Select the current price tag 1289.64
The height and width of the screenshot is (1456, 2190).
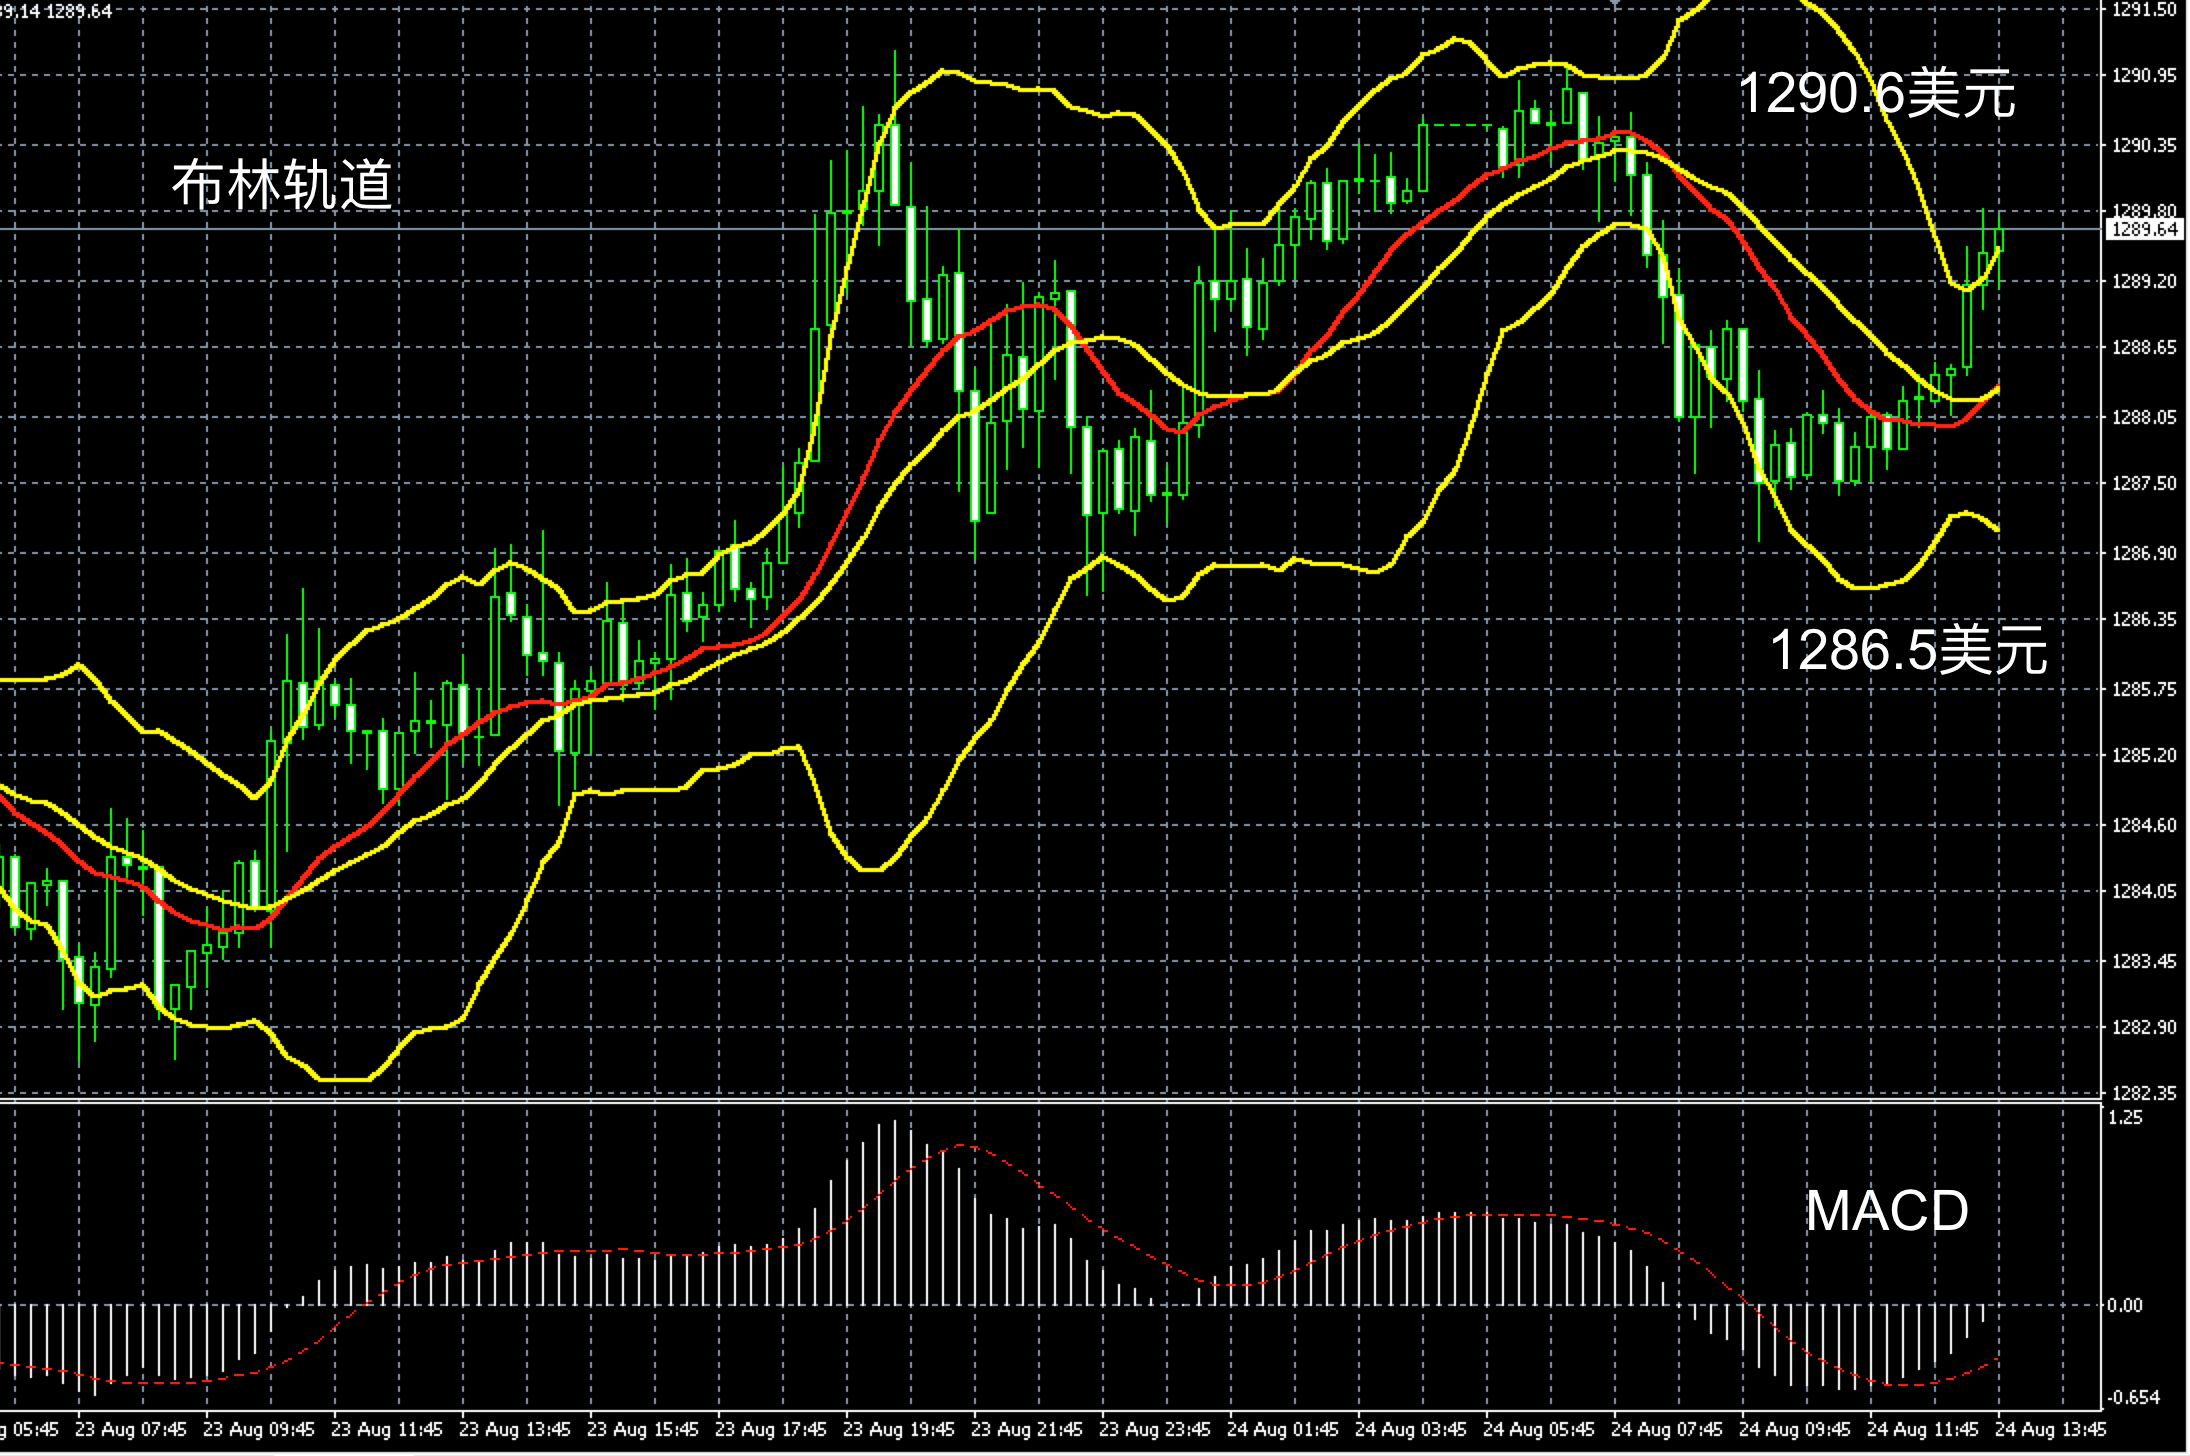[x=2143, y=230]
